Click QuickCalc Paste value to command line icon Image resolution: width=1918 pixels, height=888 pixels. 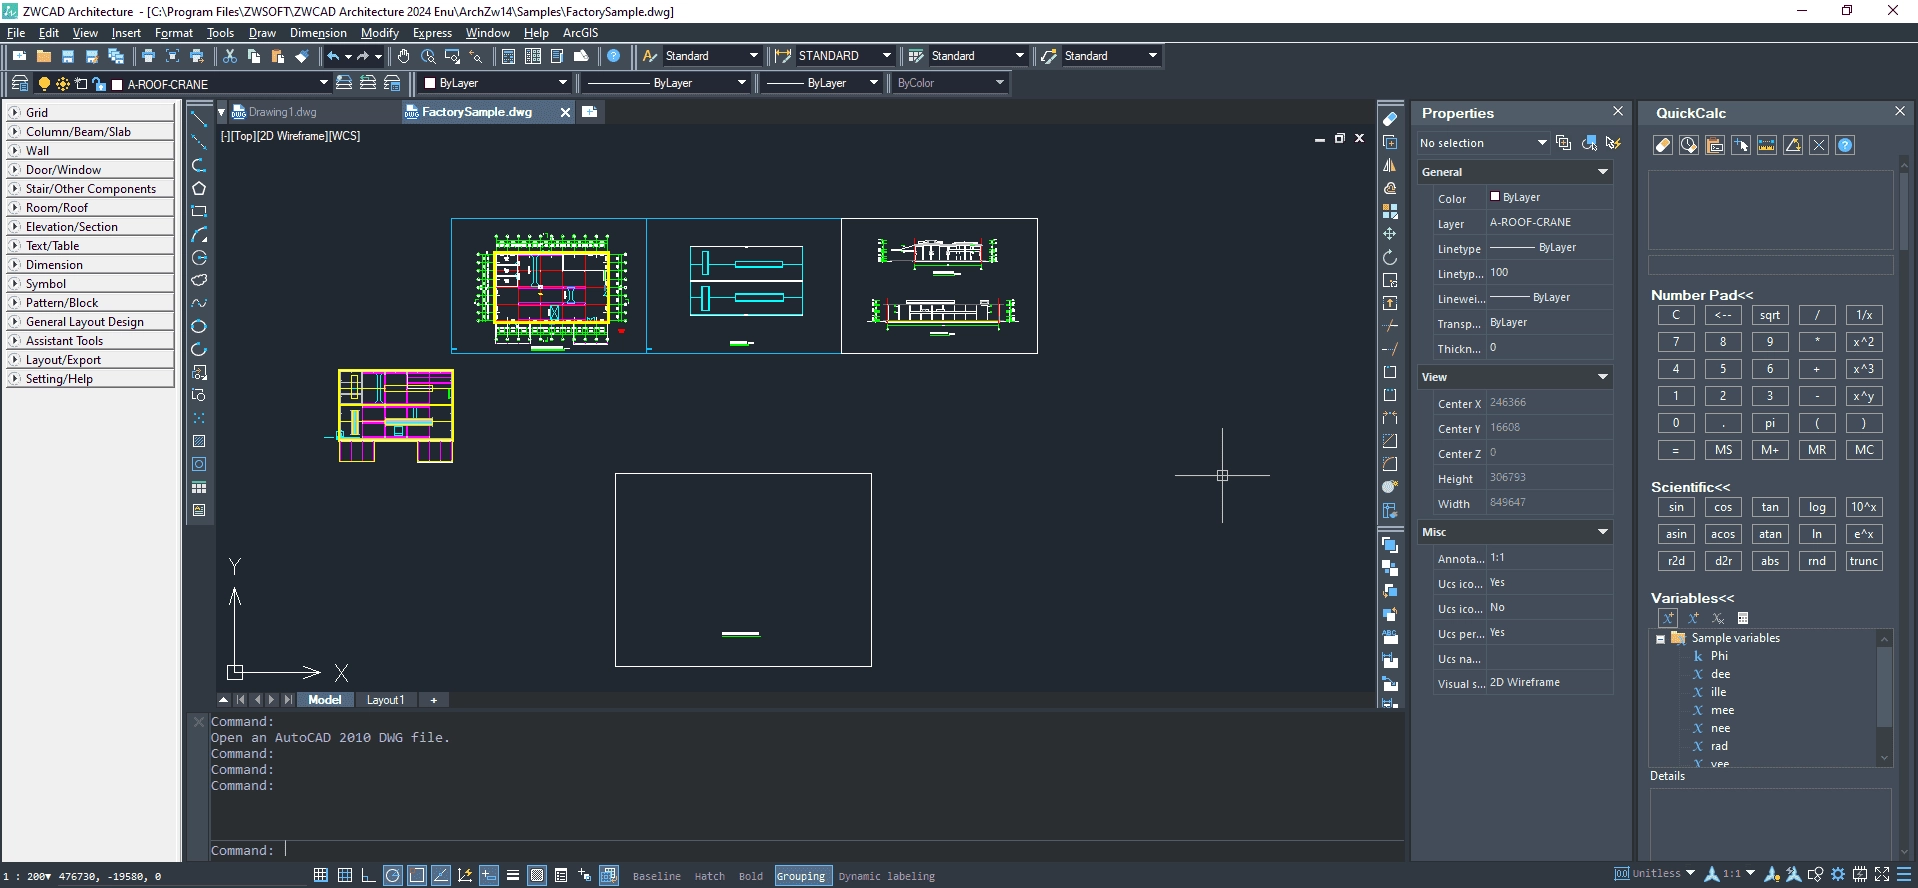(1715, 145)
